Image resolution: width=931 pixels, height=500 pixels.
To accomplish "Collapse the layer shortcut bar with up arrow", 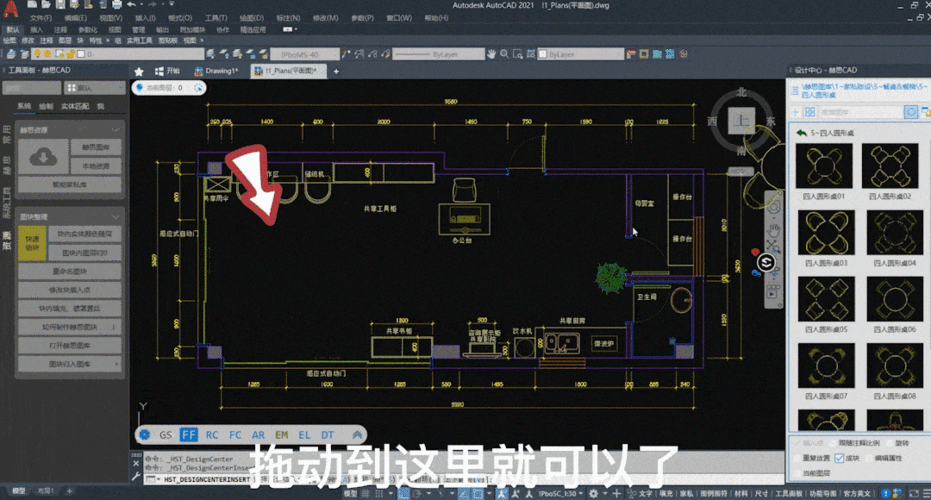I will pyautogui.click(x=357, y=435).
